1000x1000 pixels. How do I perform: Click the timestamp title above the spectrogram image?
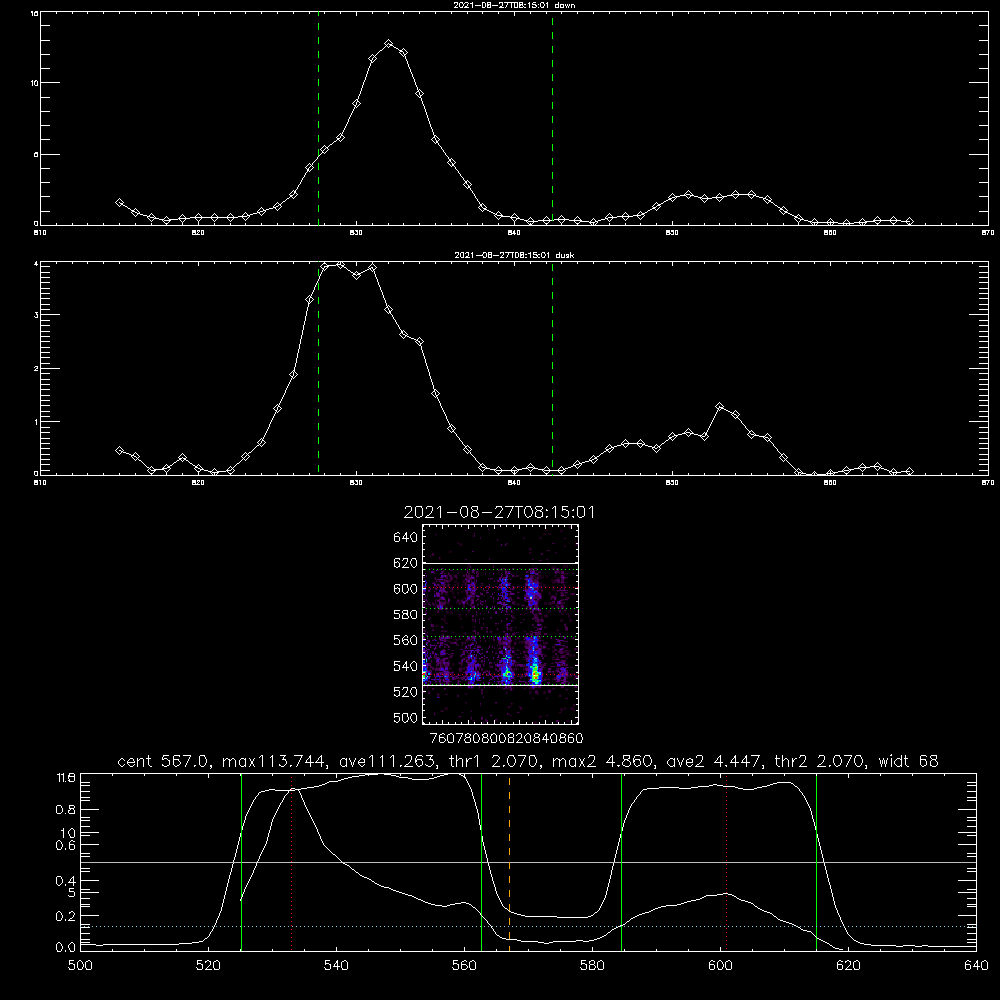click(x=499, y=512)
